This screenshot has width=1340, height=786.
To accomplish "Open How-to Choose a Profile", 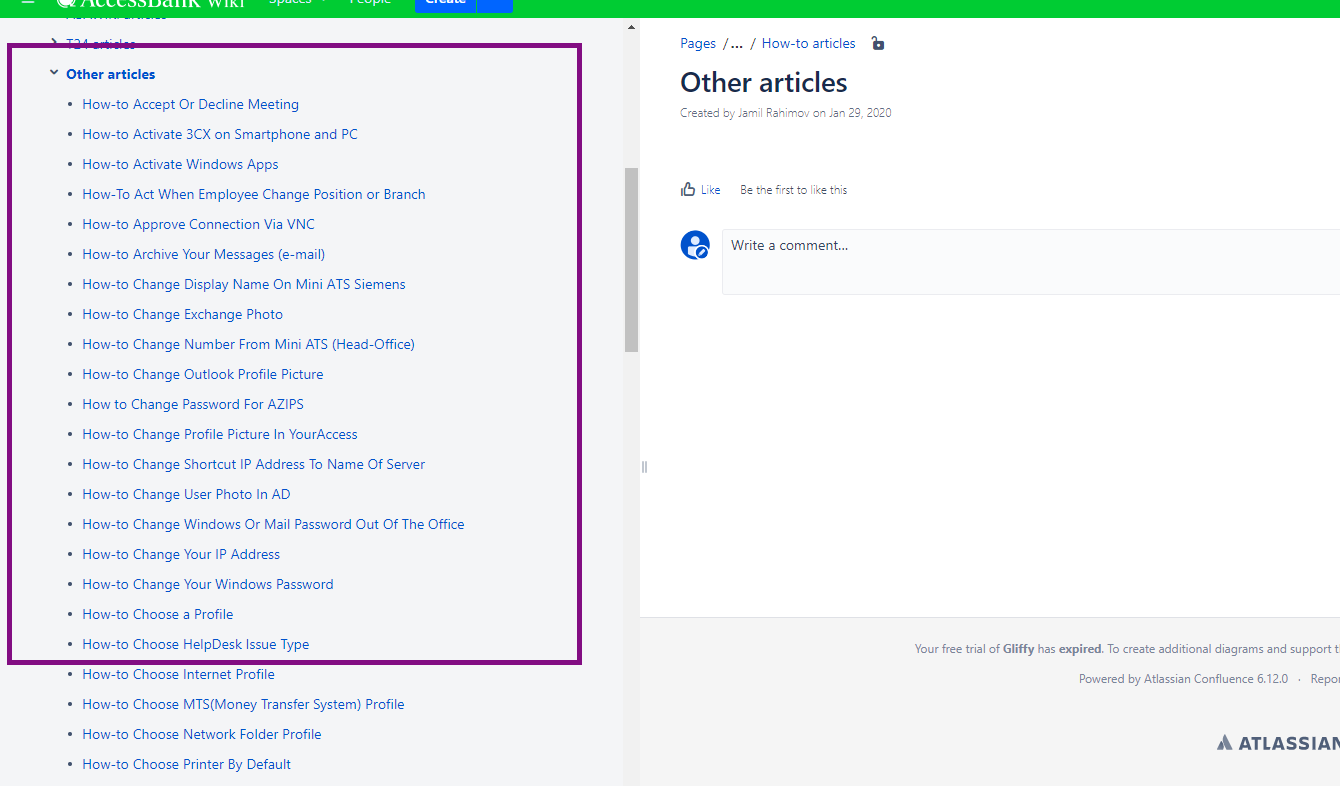I will (158, 614).
